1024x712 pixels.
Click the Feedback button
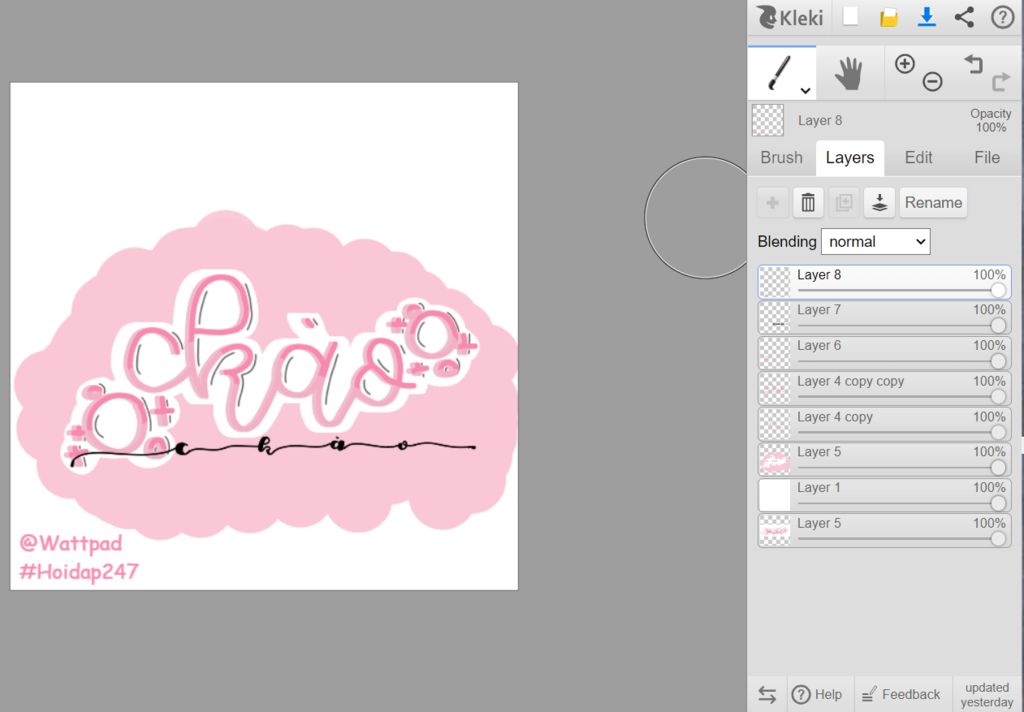coord(901,694)
